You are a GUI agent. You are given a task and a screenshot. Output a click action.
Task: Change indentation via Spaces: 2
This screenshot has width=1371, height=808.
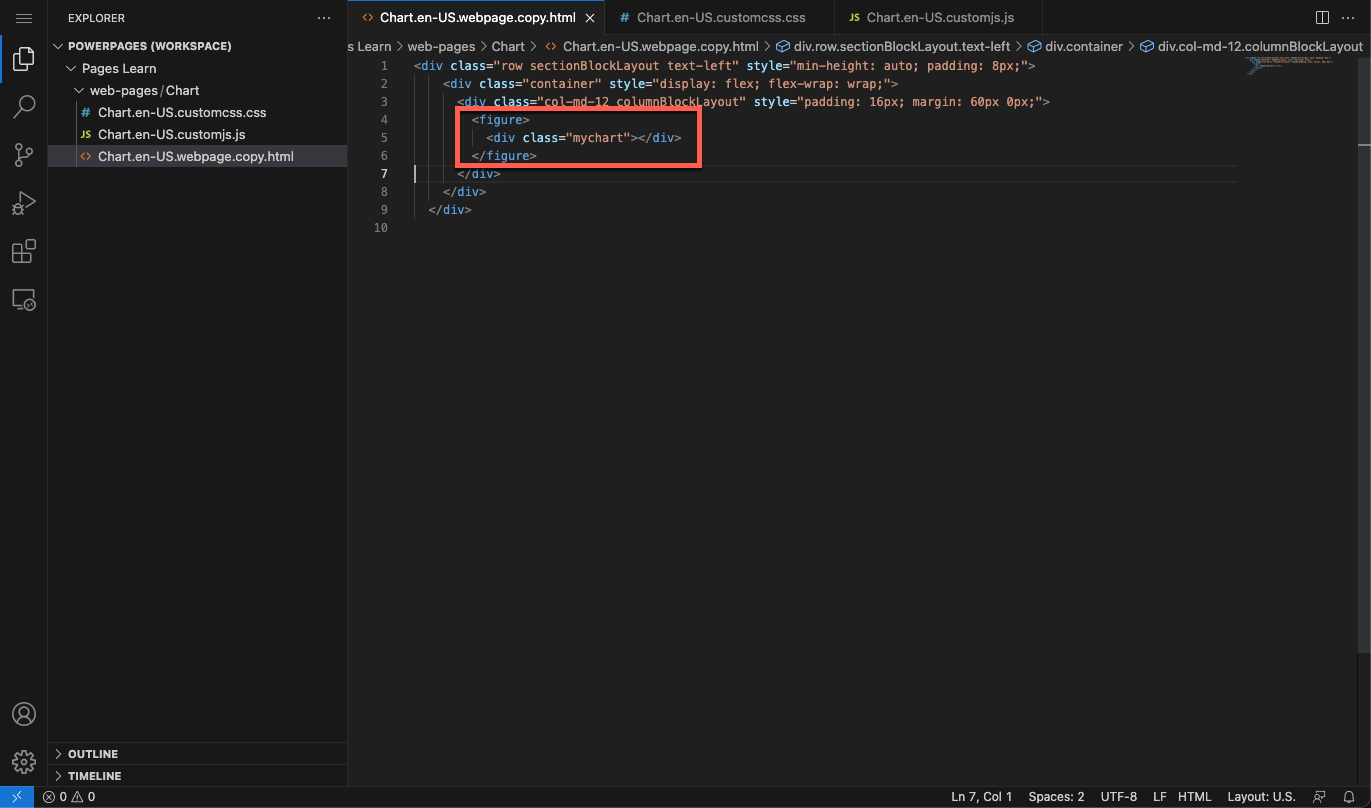pos(1056,797)
